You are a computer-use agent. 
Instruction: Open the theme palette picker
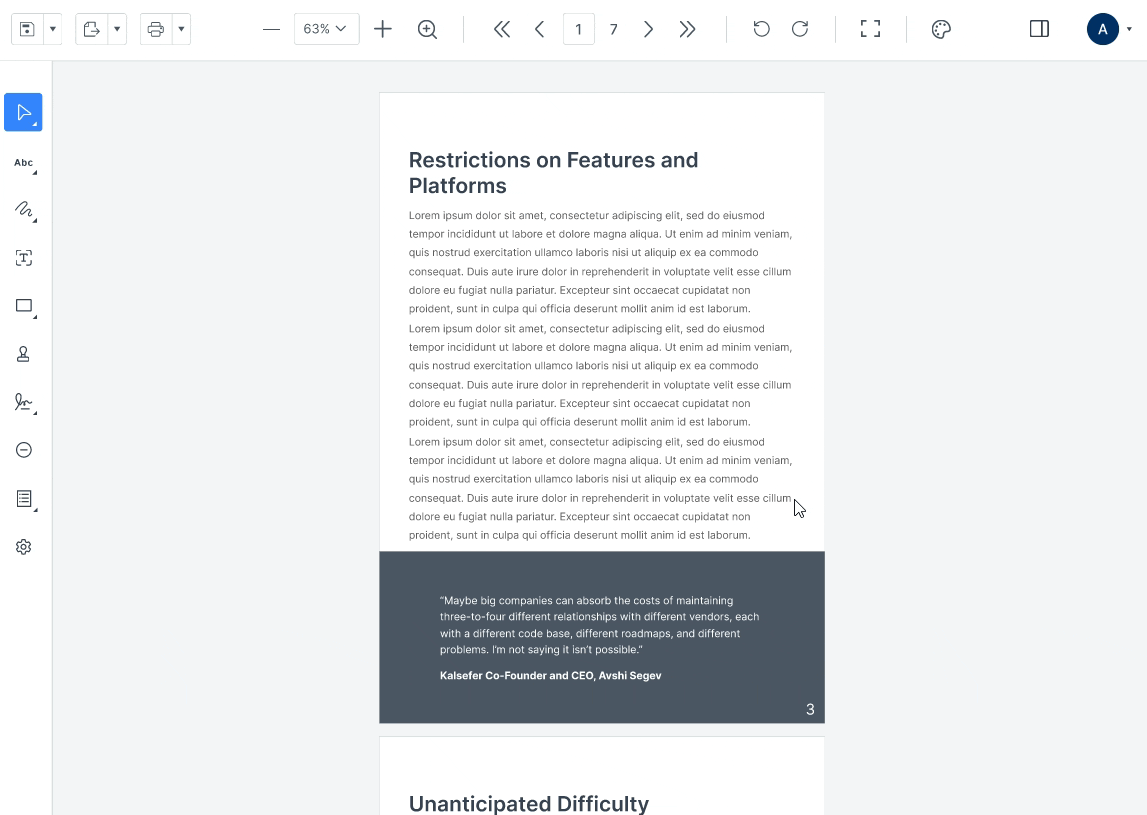point(940,29)
